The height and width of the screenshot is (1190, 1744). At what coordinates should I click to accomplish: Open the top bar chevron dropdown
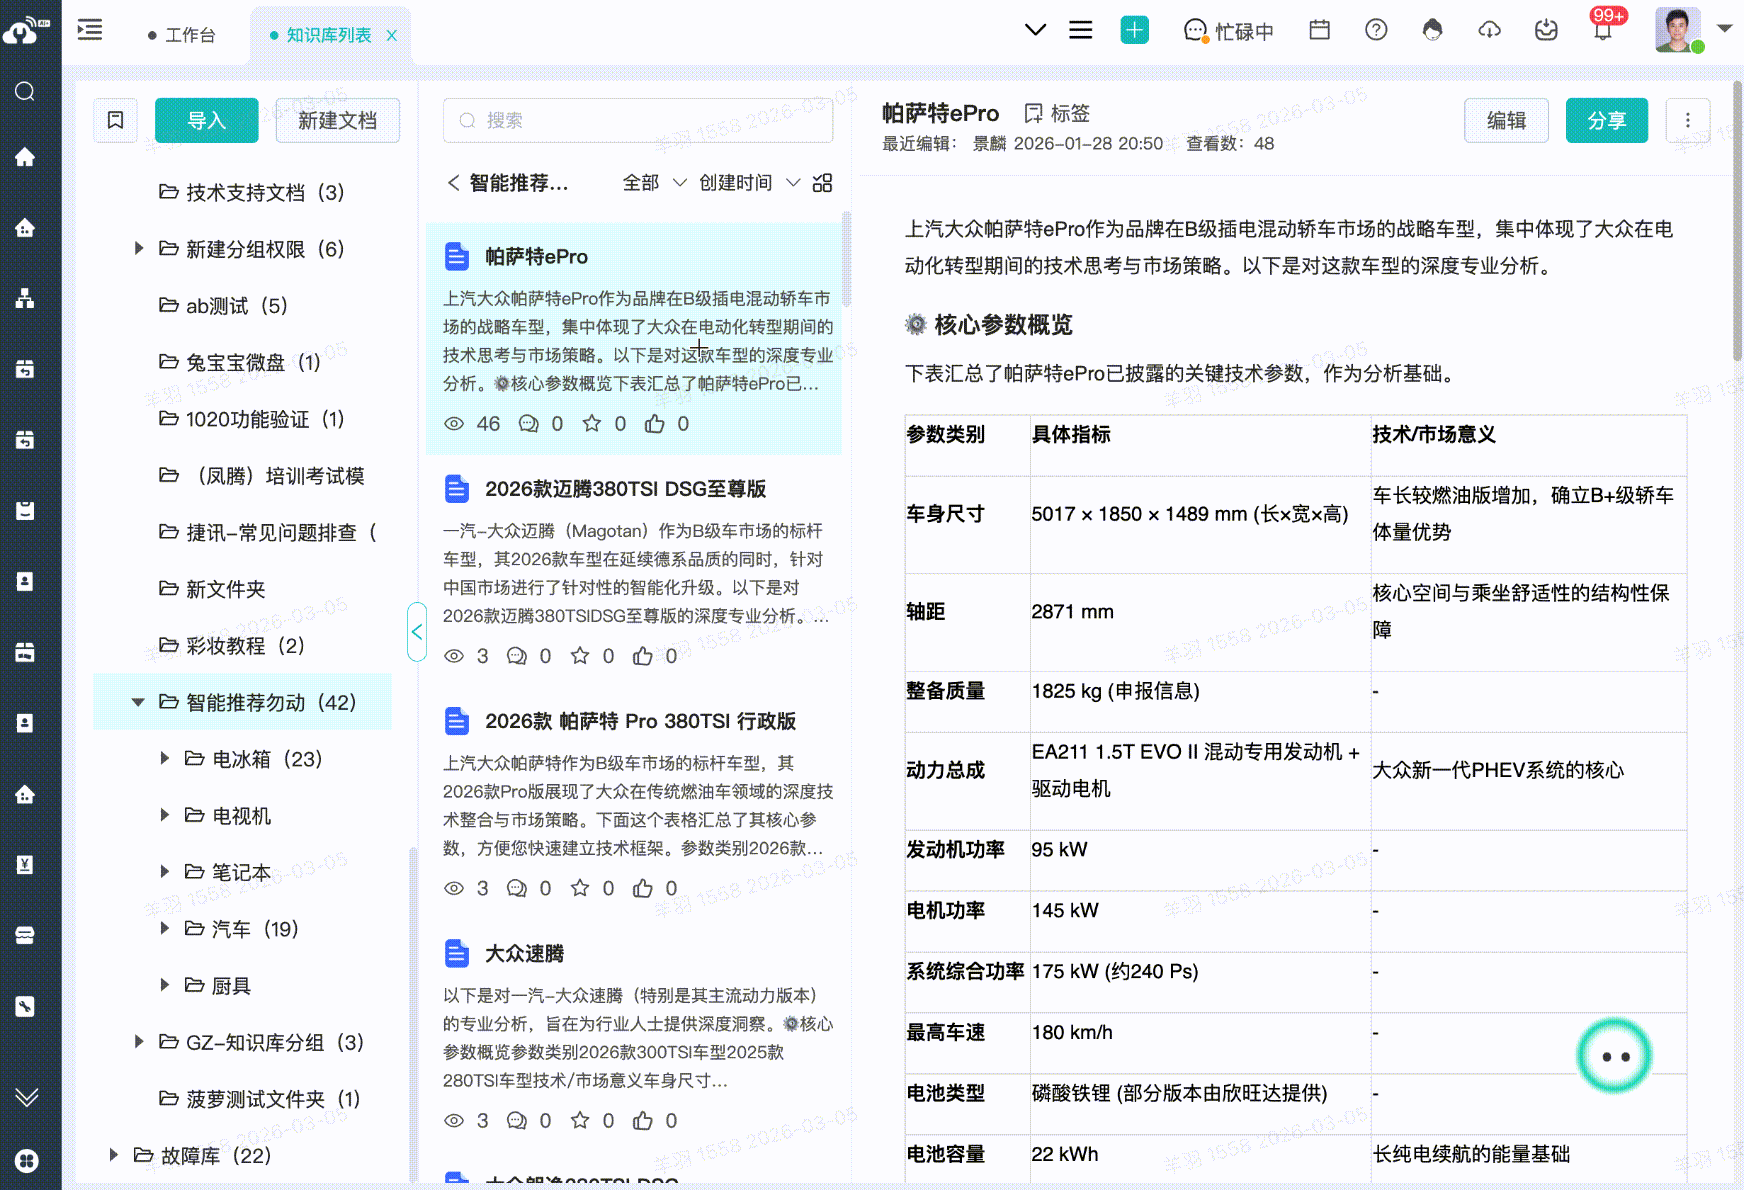click(x=1036, y=30)
